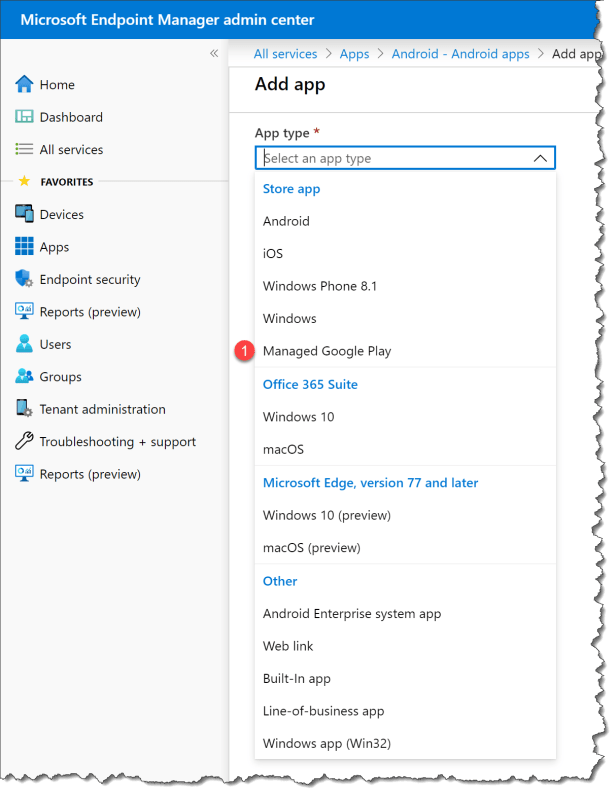616x795 pixels.
Task: Click Other group header
Action: [x=280, y=581]
